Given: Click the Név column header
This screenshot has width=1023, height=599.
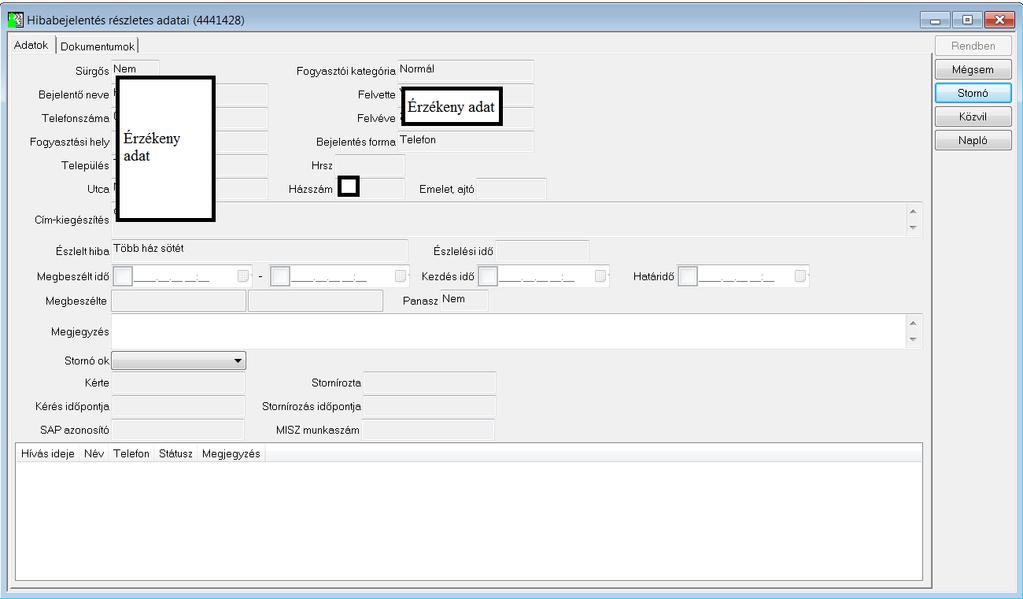Looking at the screenshot, I should point(94,453).
